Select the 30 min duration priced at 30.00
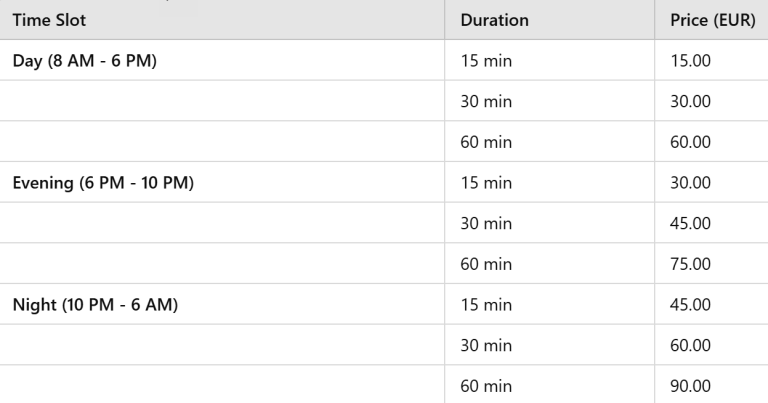This screenshot has height=403, width=768. coord(485,101)
